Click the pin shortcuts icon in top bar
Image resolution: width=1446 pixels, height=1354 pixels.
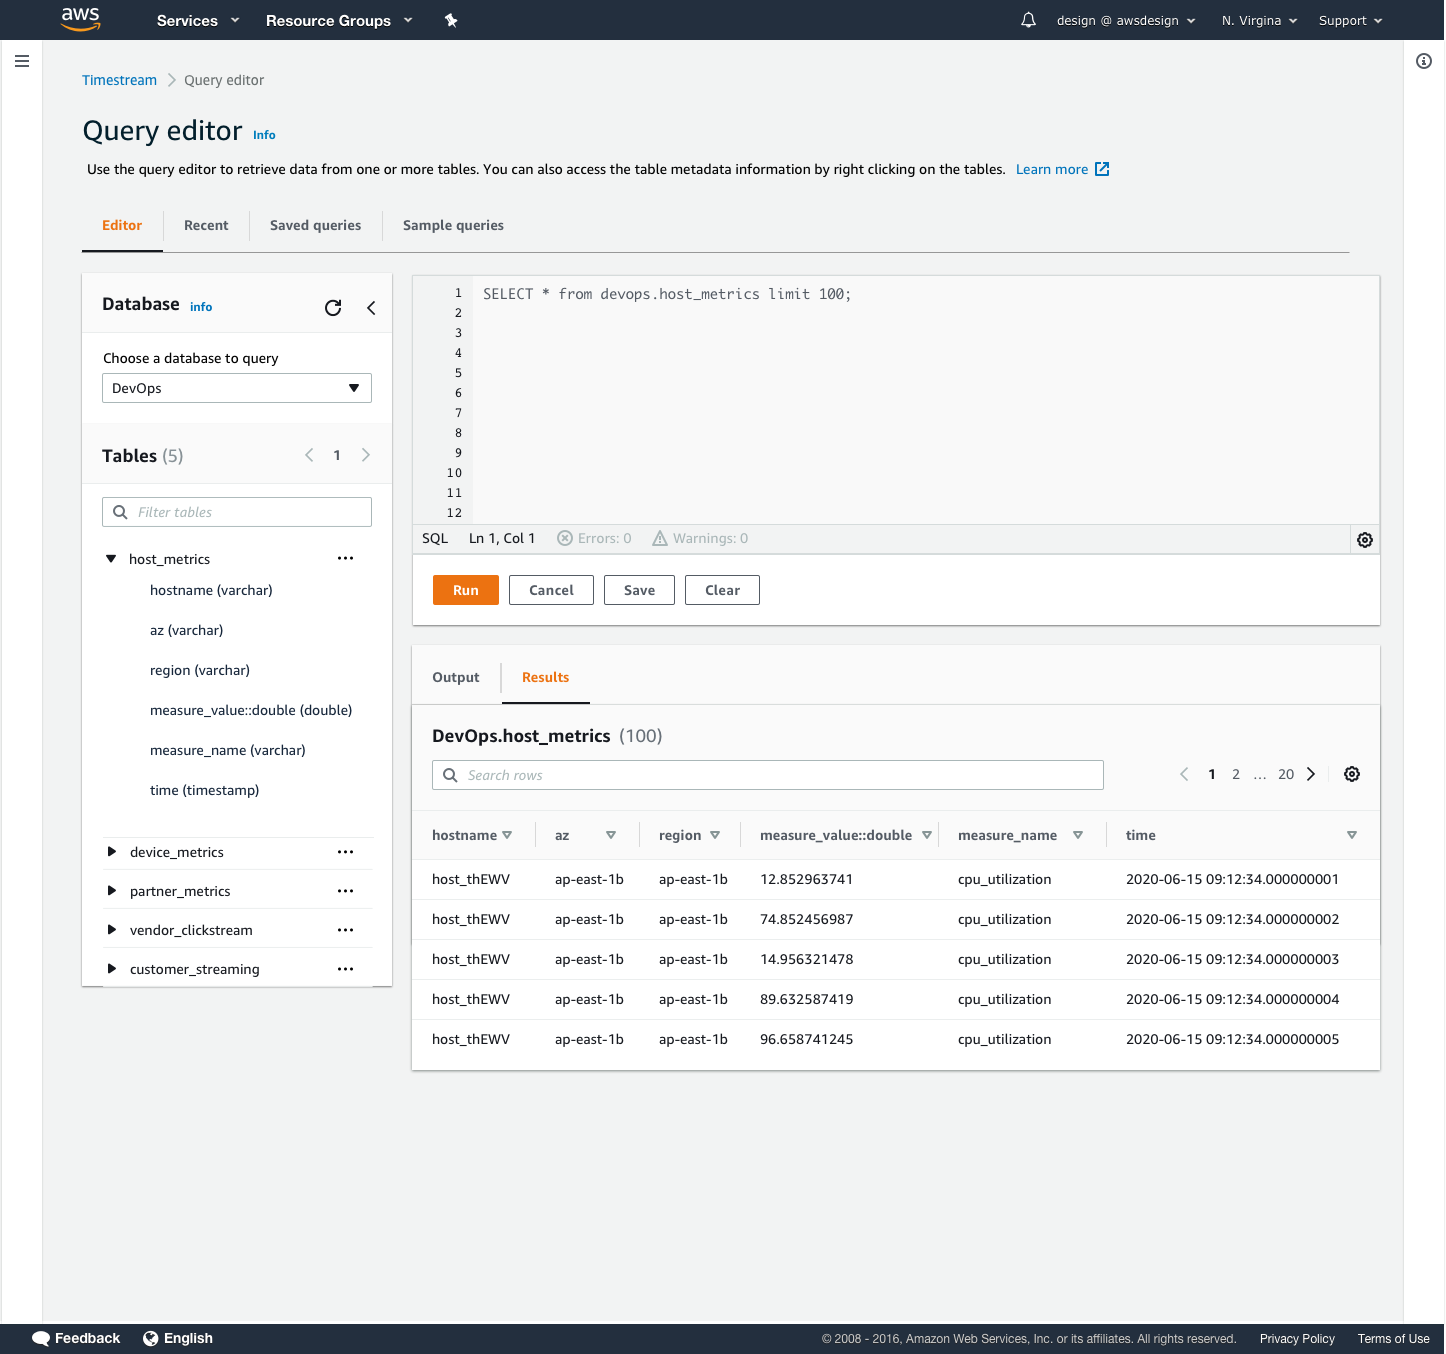coord(451,20)
